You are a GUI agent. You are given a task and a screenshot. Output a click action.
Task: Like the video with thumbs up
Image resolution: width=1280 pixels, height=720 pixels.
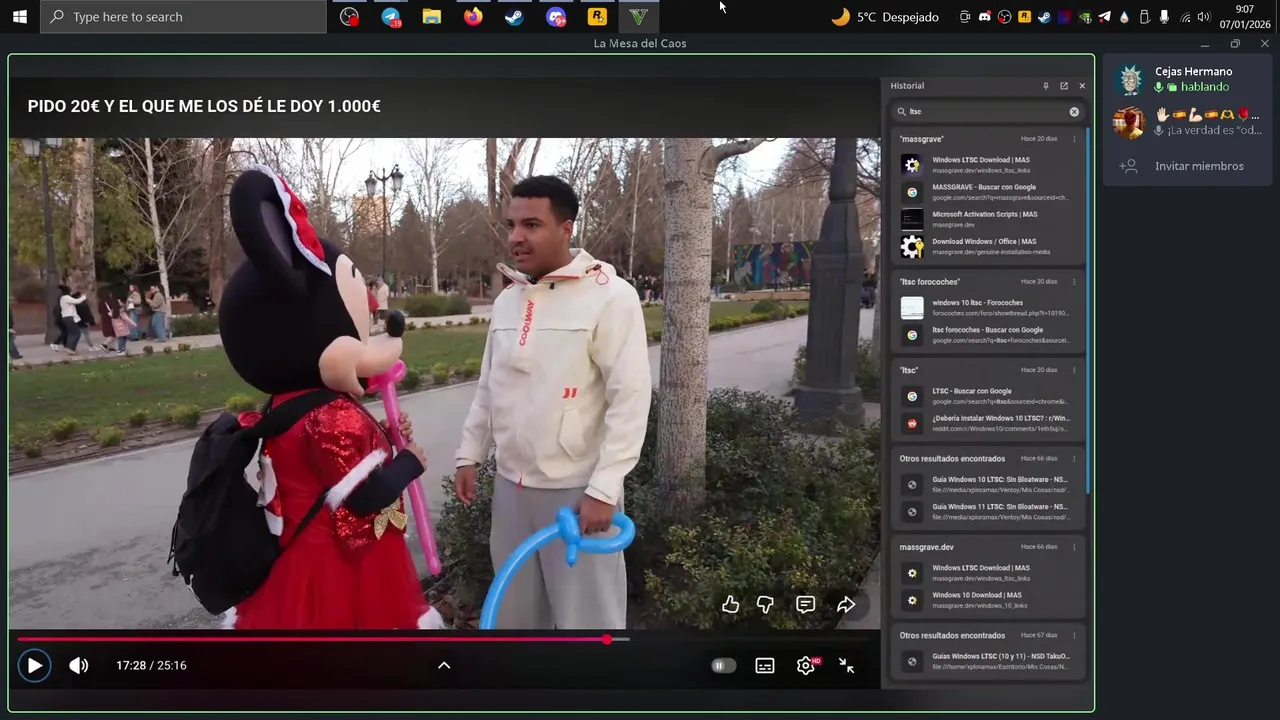(x=731, y=604)
